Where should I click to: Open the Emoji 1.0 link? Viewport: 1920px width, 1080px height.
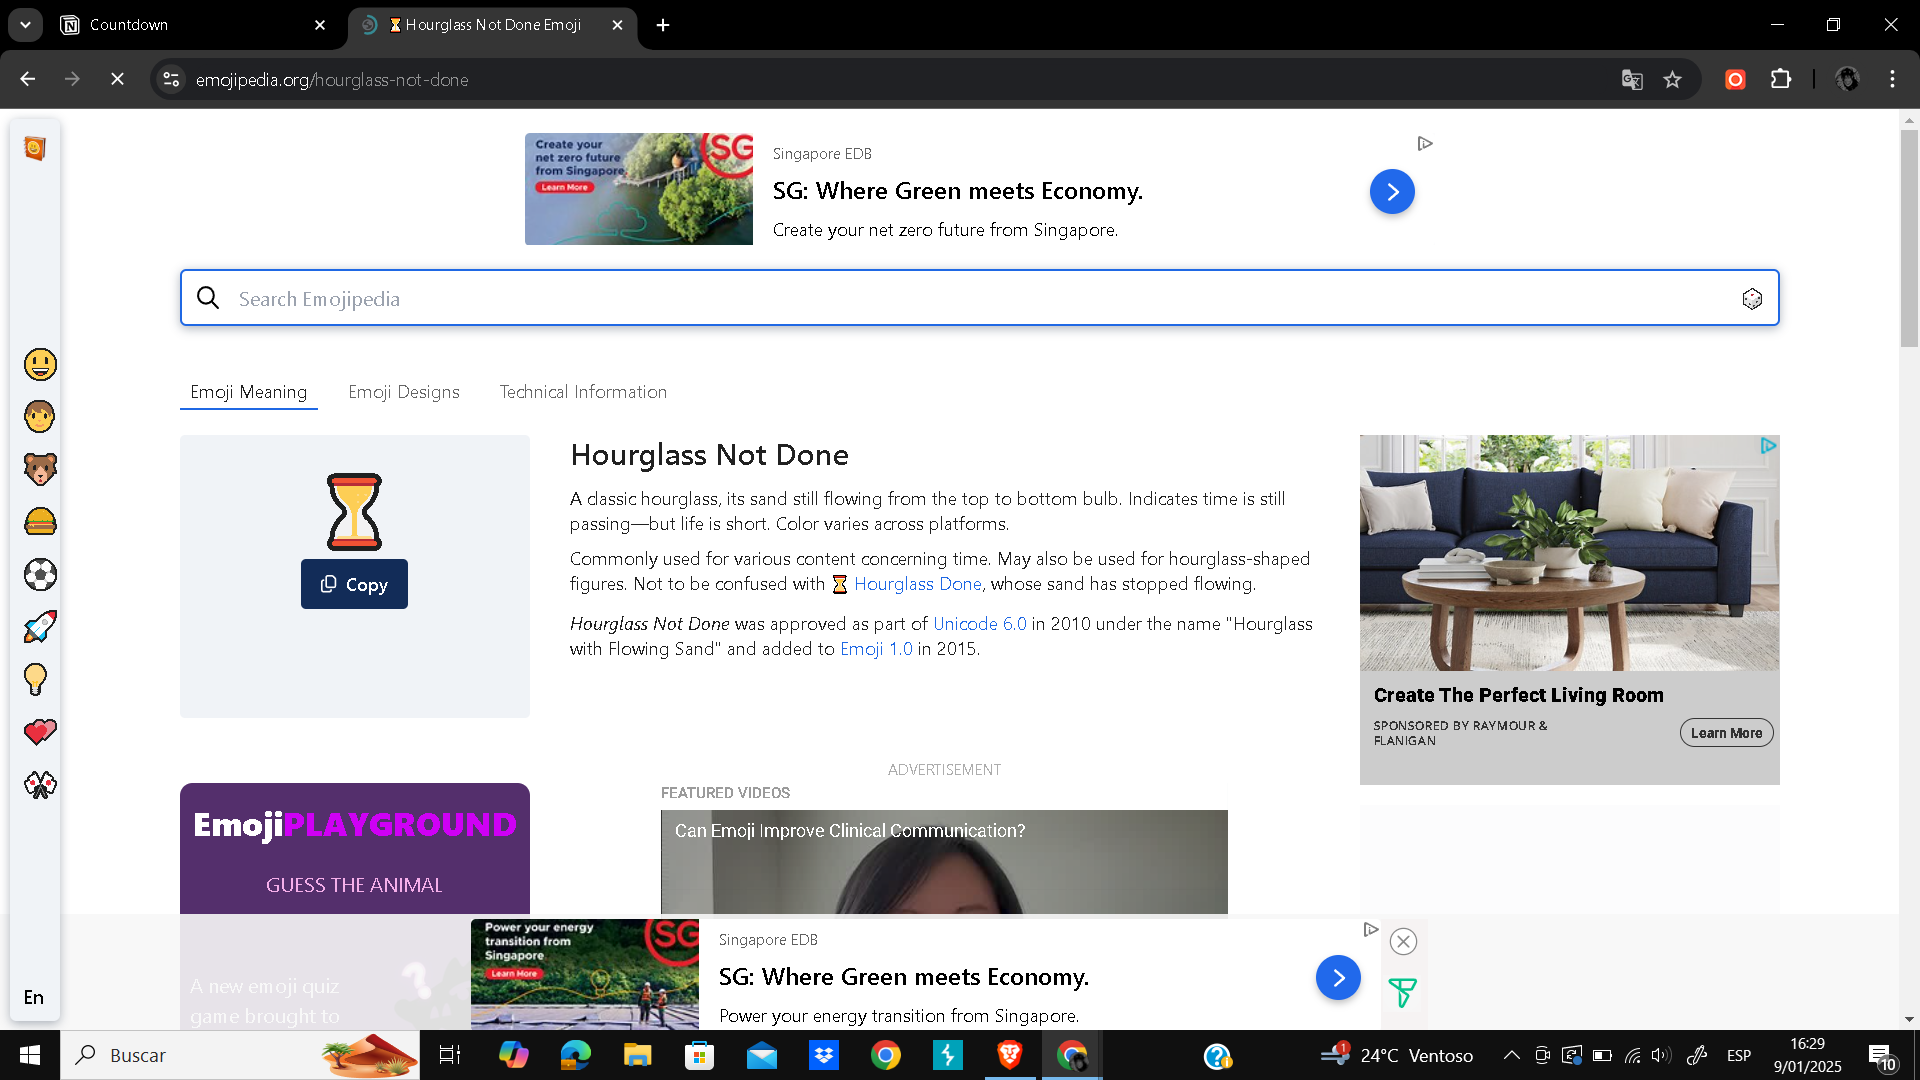(x=876, y=649)
